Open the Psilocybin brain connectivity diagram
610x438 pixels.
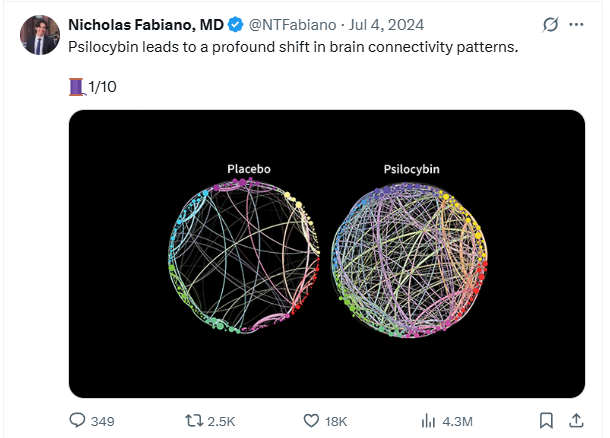[x=410, y=257]
